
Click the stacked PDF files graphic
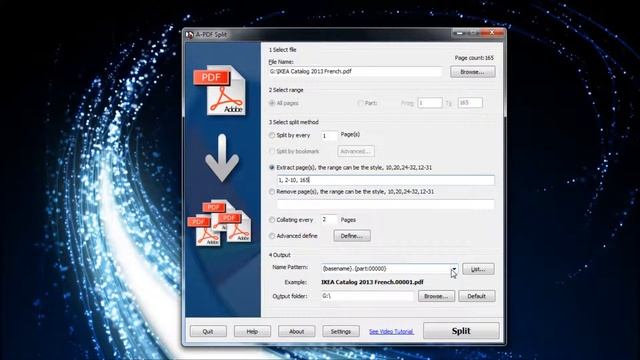(220, 223)
